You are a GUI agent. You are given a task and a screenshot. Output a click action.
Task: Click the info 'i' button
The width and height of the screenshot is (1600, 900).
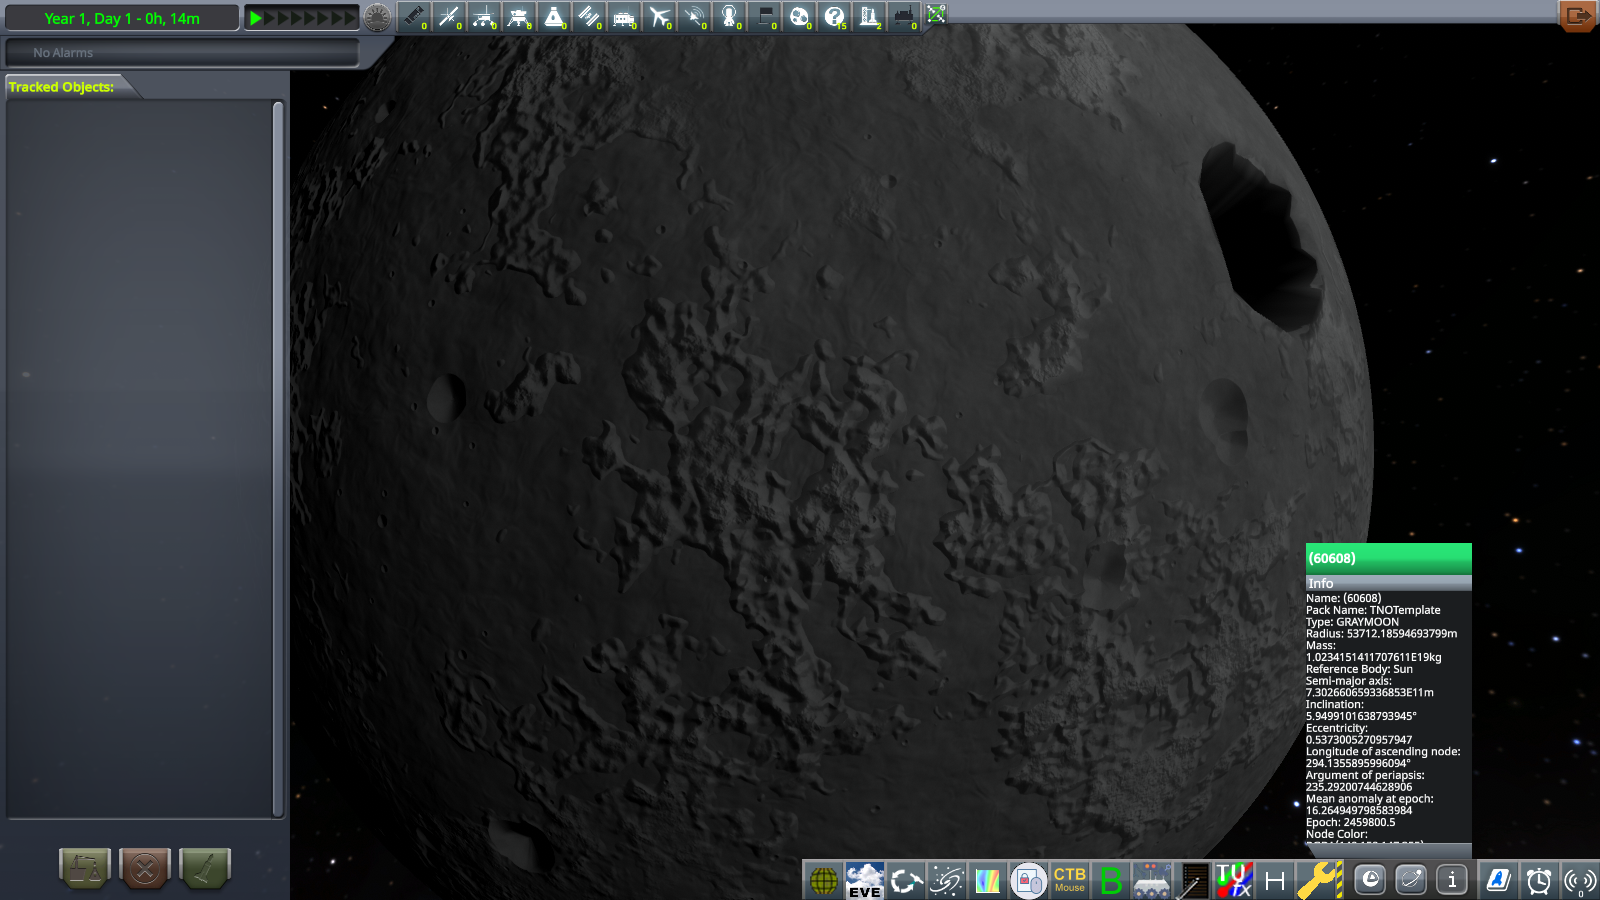tap(1452, 880)
